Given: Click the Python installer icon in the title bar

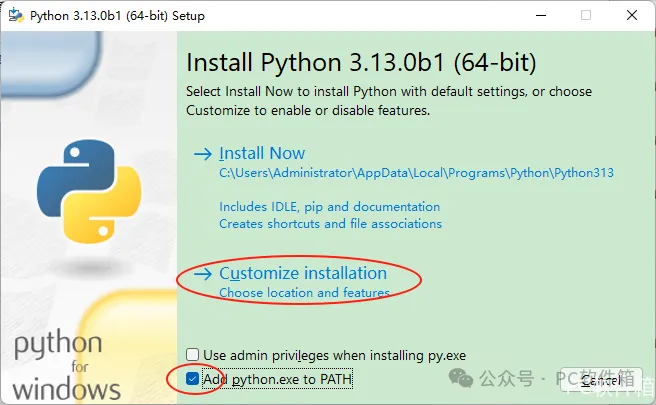Looking at the screenshot, I should (x=16, y=15).
